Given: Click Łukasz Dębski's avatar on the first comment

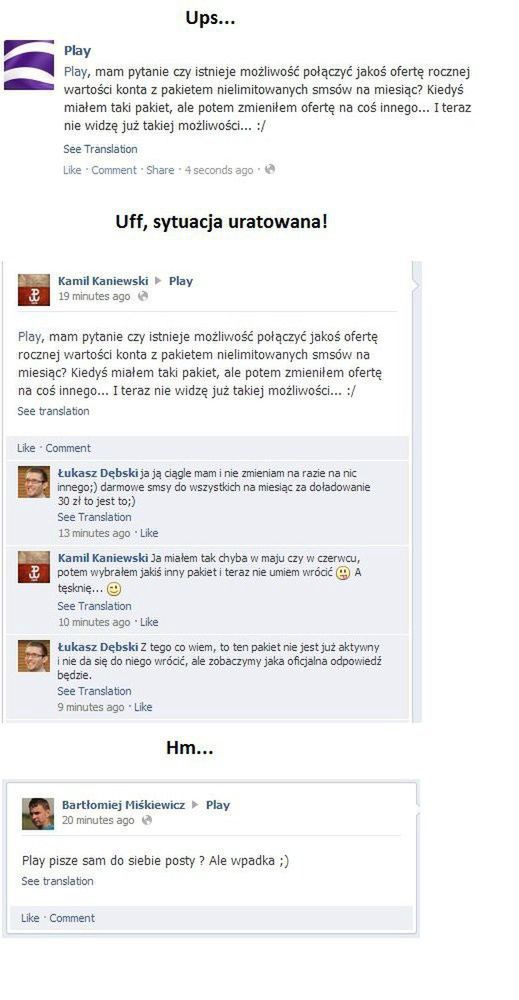Looking at the screenshot, I should (x=34, y=482).
